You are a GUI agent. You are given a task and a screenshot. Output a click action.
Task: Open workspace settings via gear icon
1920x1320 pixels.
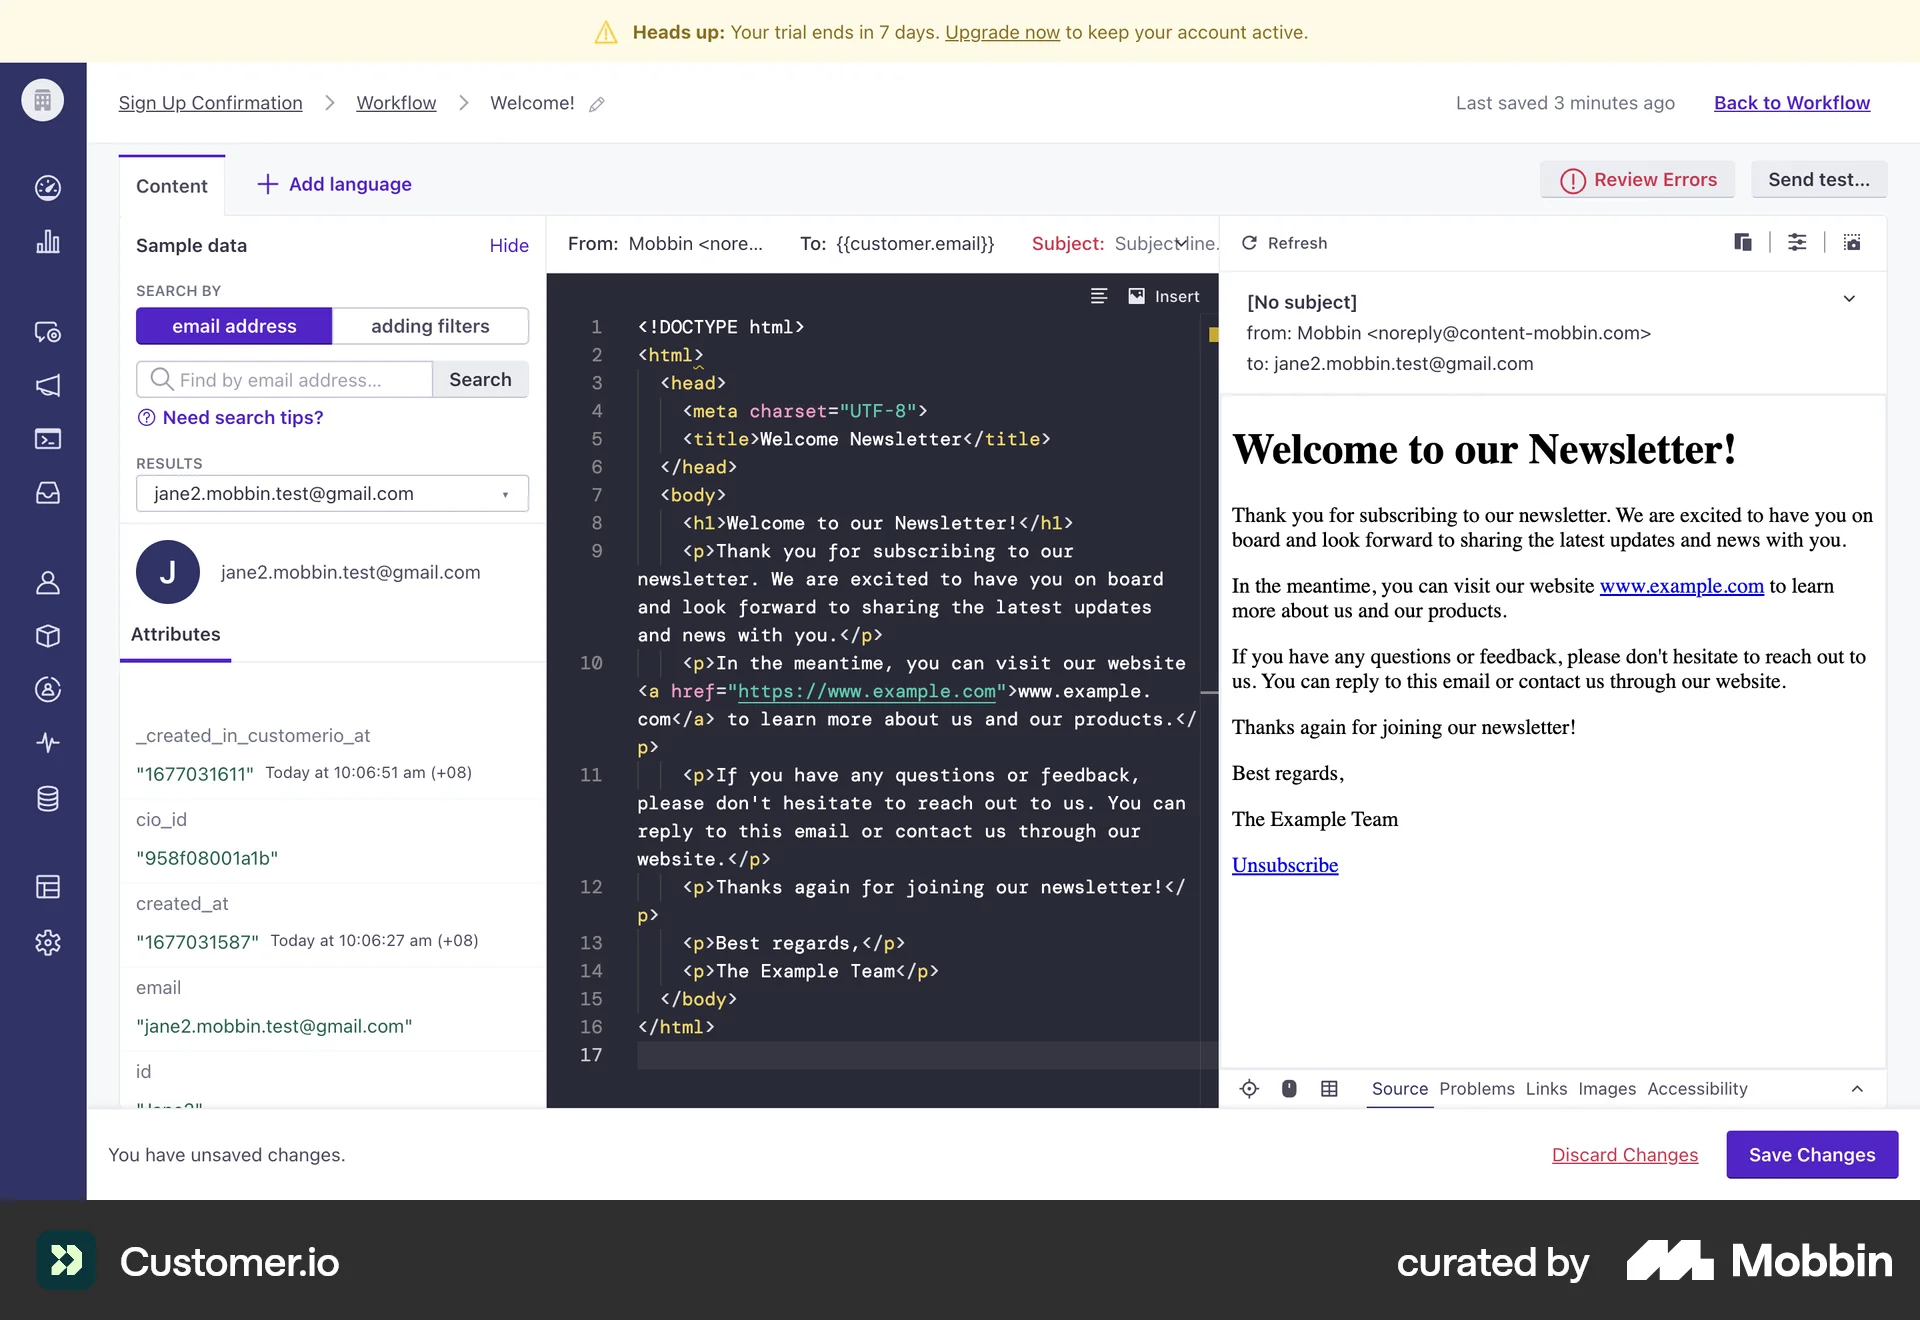46,942
